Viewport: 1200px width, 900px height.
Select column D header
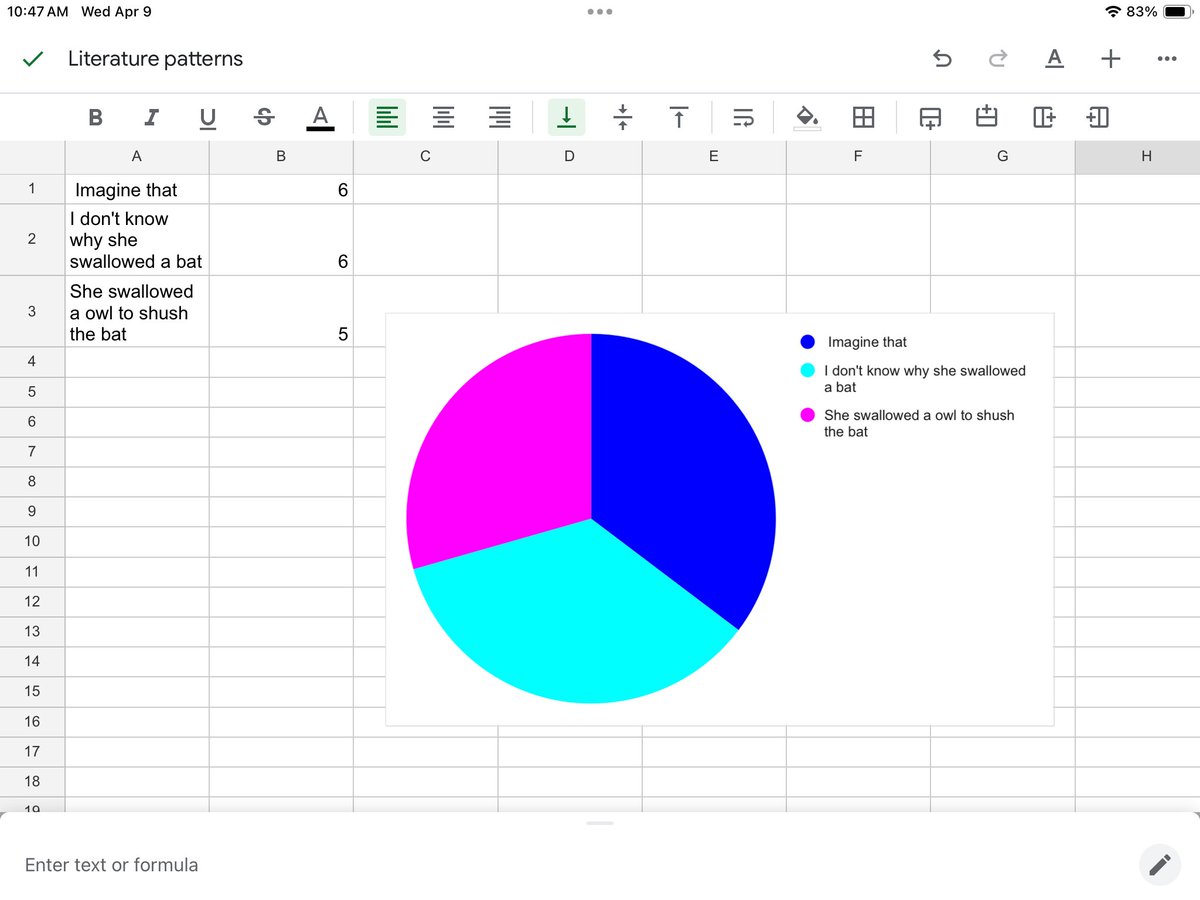click(x=570, y=156)
